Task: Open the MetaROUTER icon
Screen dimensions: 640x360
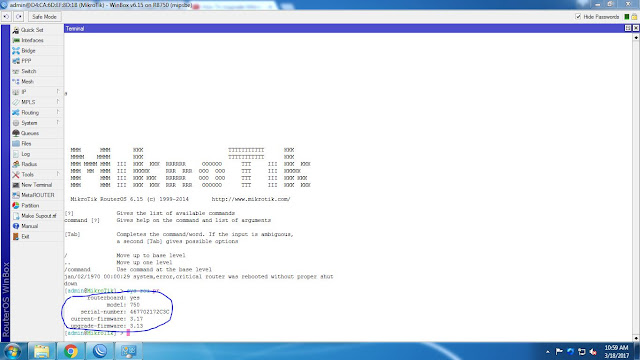Action: pyautogui.click(x=16, y=195)
